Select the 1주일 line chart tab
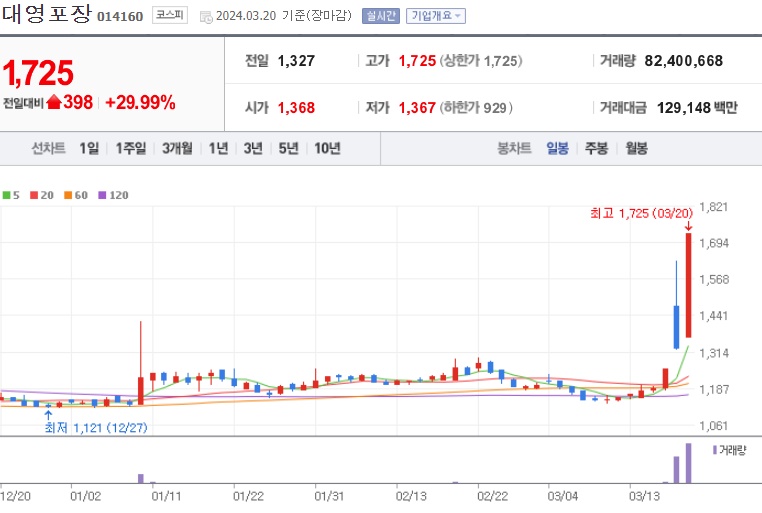The width and height of the screenshot is (762, 513). point(131,148)
